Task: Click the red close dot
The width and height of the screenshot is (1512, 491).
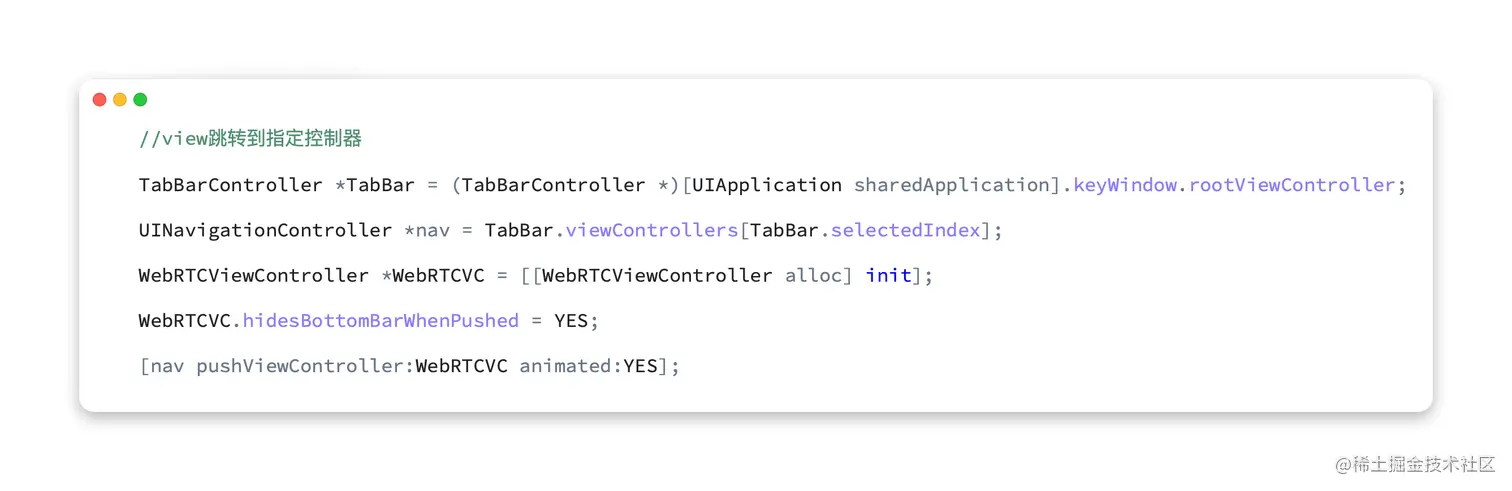Action: [x=99, y=99]
